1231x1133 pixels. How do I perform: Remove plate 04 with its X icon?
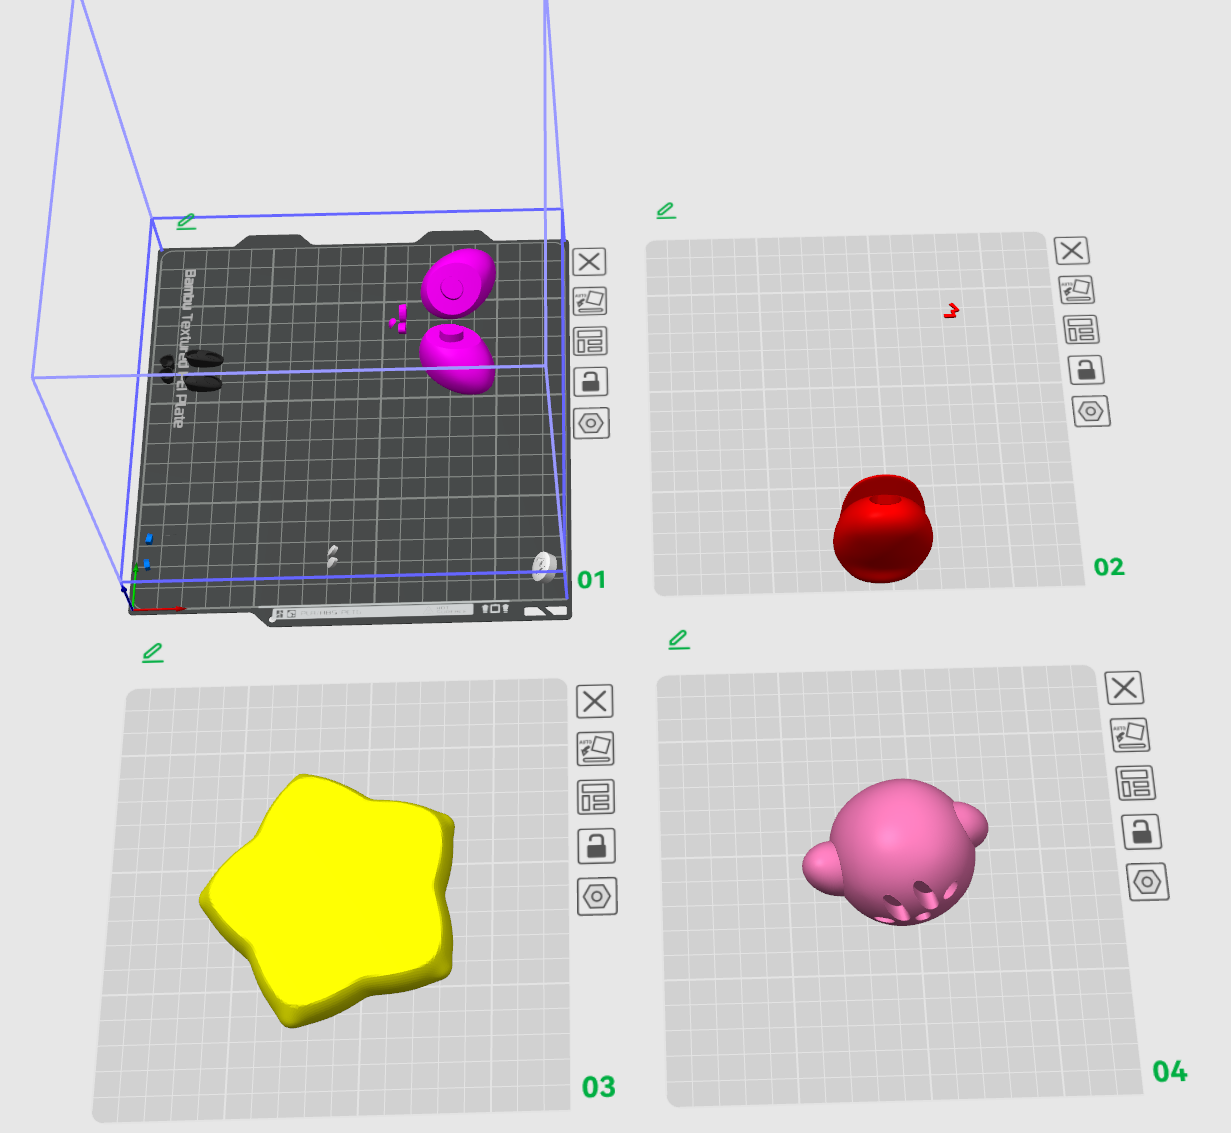[x=1125, y=688]
